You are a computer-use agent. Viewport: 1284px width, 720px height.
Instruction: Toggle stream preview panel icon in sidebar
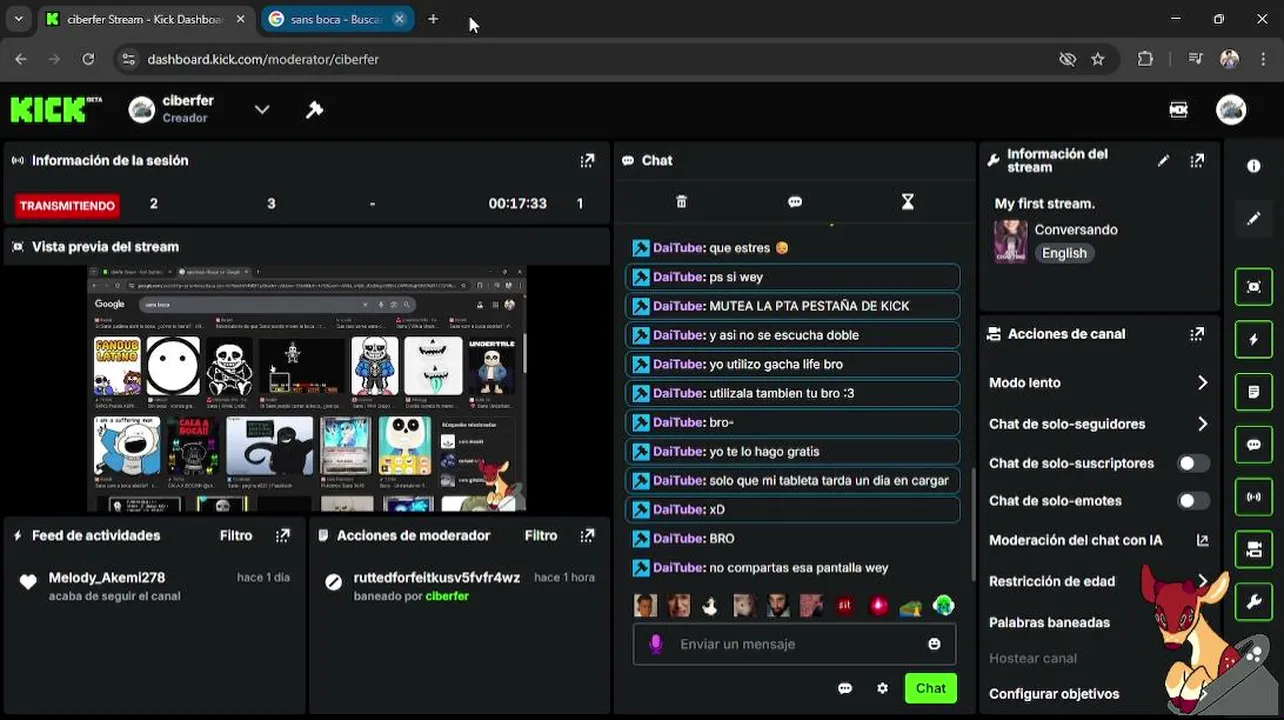click(x=1254, y=287)
